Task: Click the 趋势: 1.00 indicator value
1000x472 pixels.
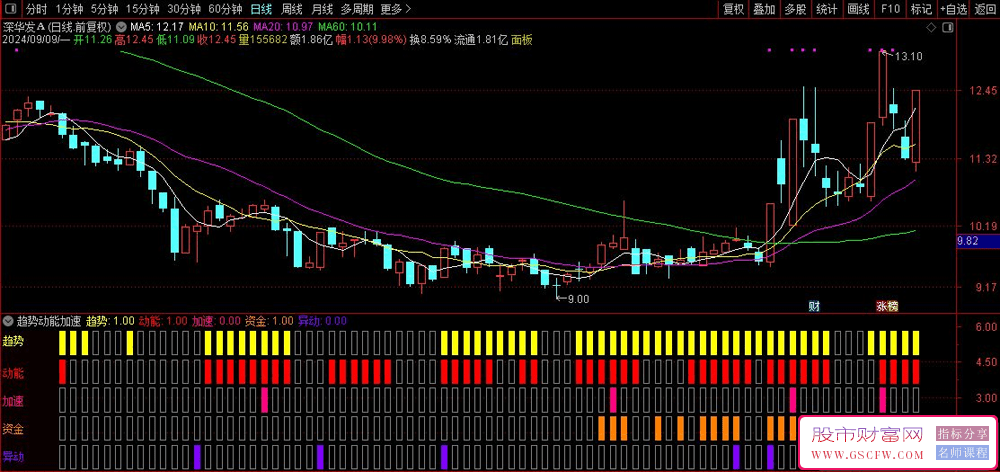Action: pyautogui.click(x=110, y=320)
